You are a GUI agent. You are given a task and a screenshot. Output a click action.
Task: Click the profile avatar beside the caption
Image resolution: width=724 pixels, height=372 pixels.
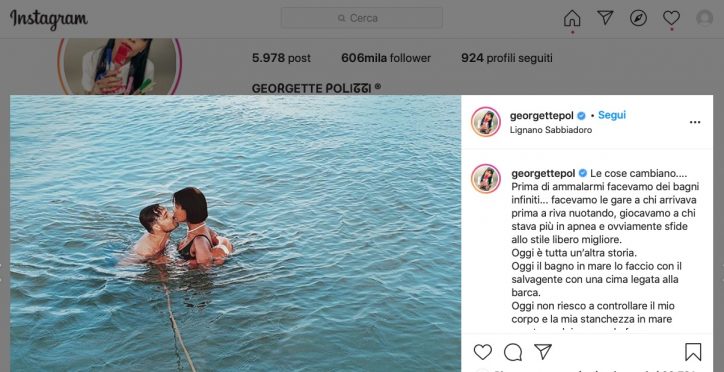[x=486, y=179]
